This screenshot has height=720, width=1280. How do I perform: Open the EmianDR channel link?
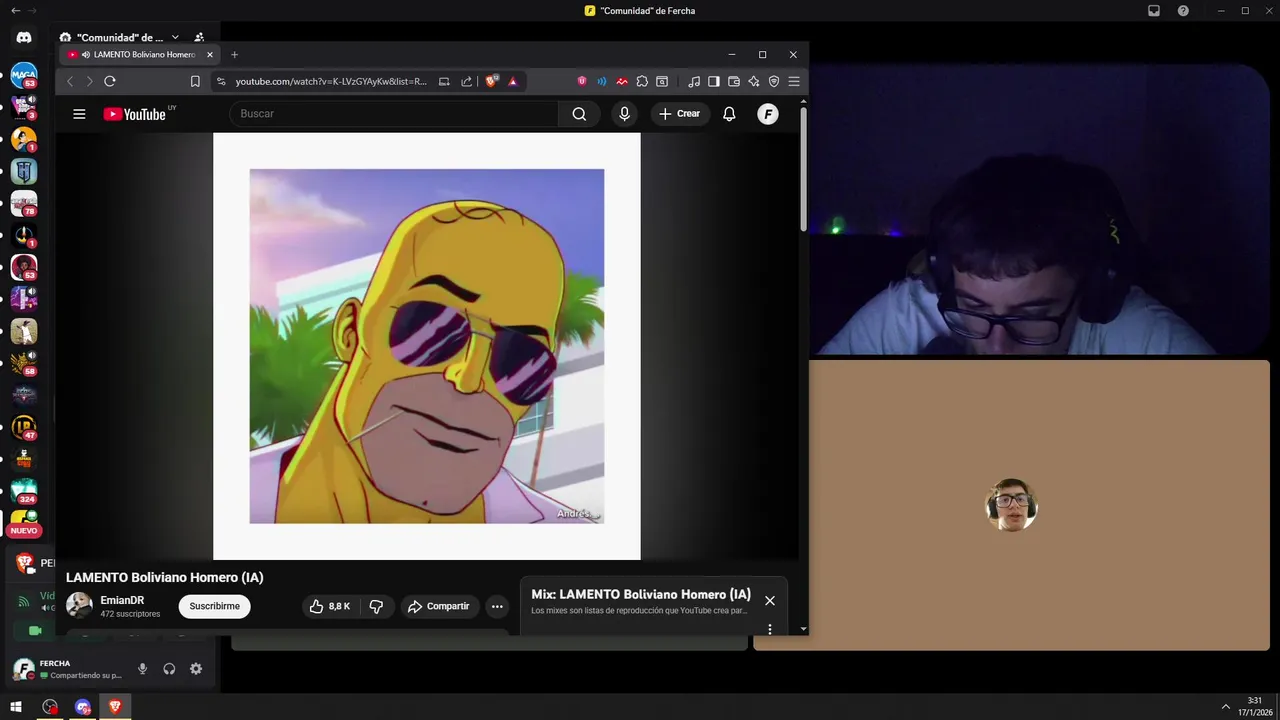click(x=122, y=600)
